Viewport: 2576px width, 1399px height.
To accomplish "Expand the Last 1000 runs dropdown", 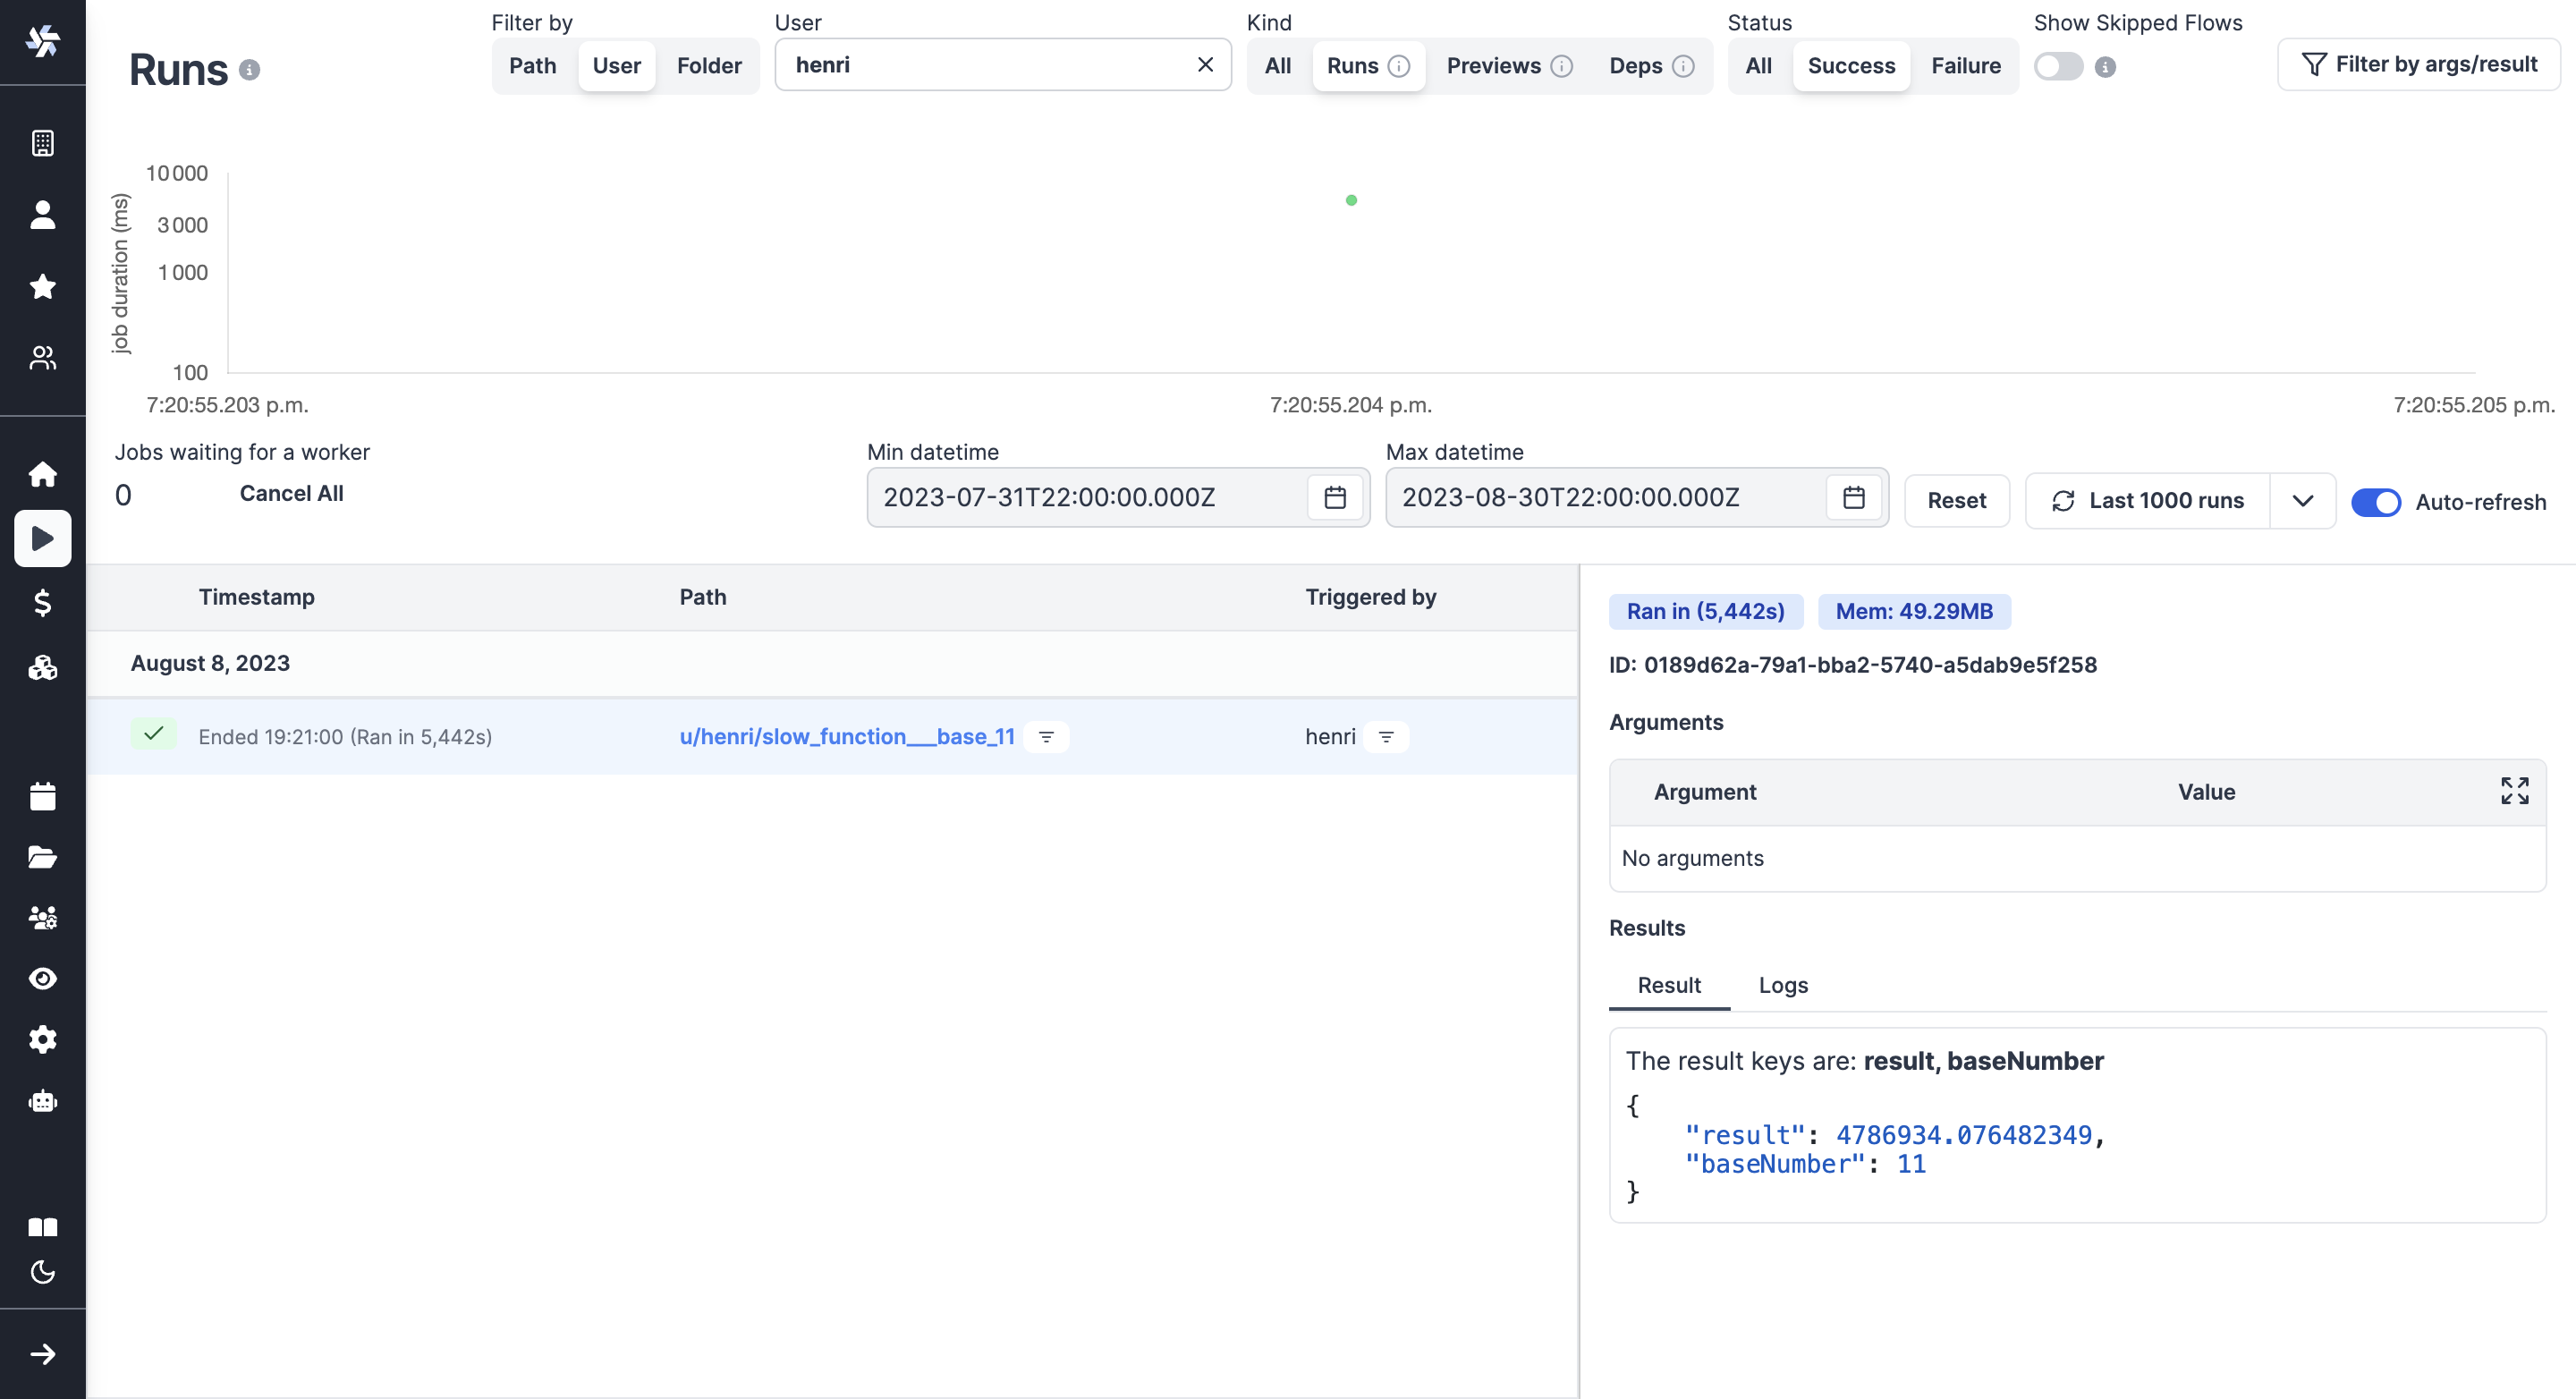I will (x=2302, y=501).
